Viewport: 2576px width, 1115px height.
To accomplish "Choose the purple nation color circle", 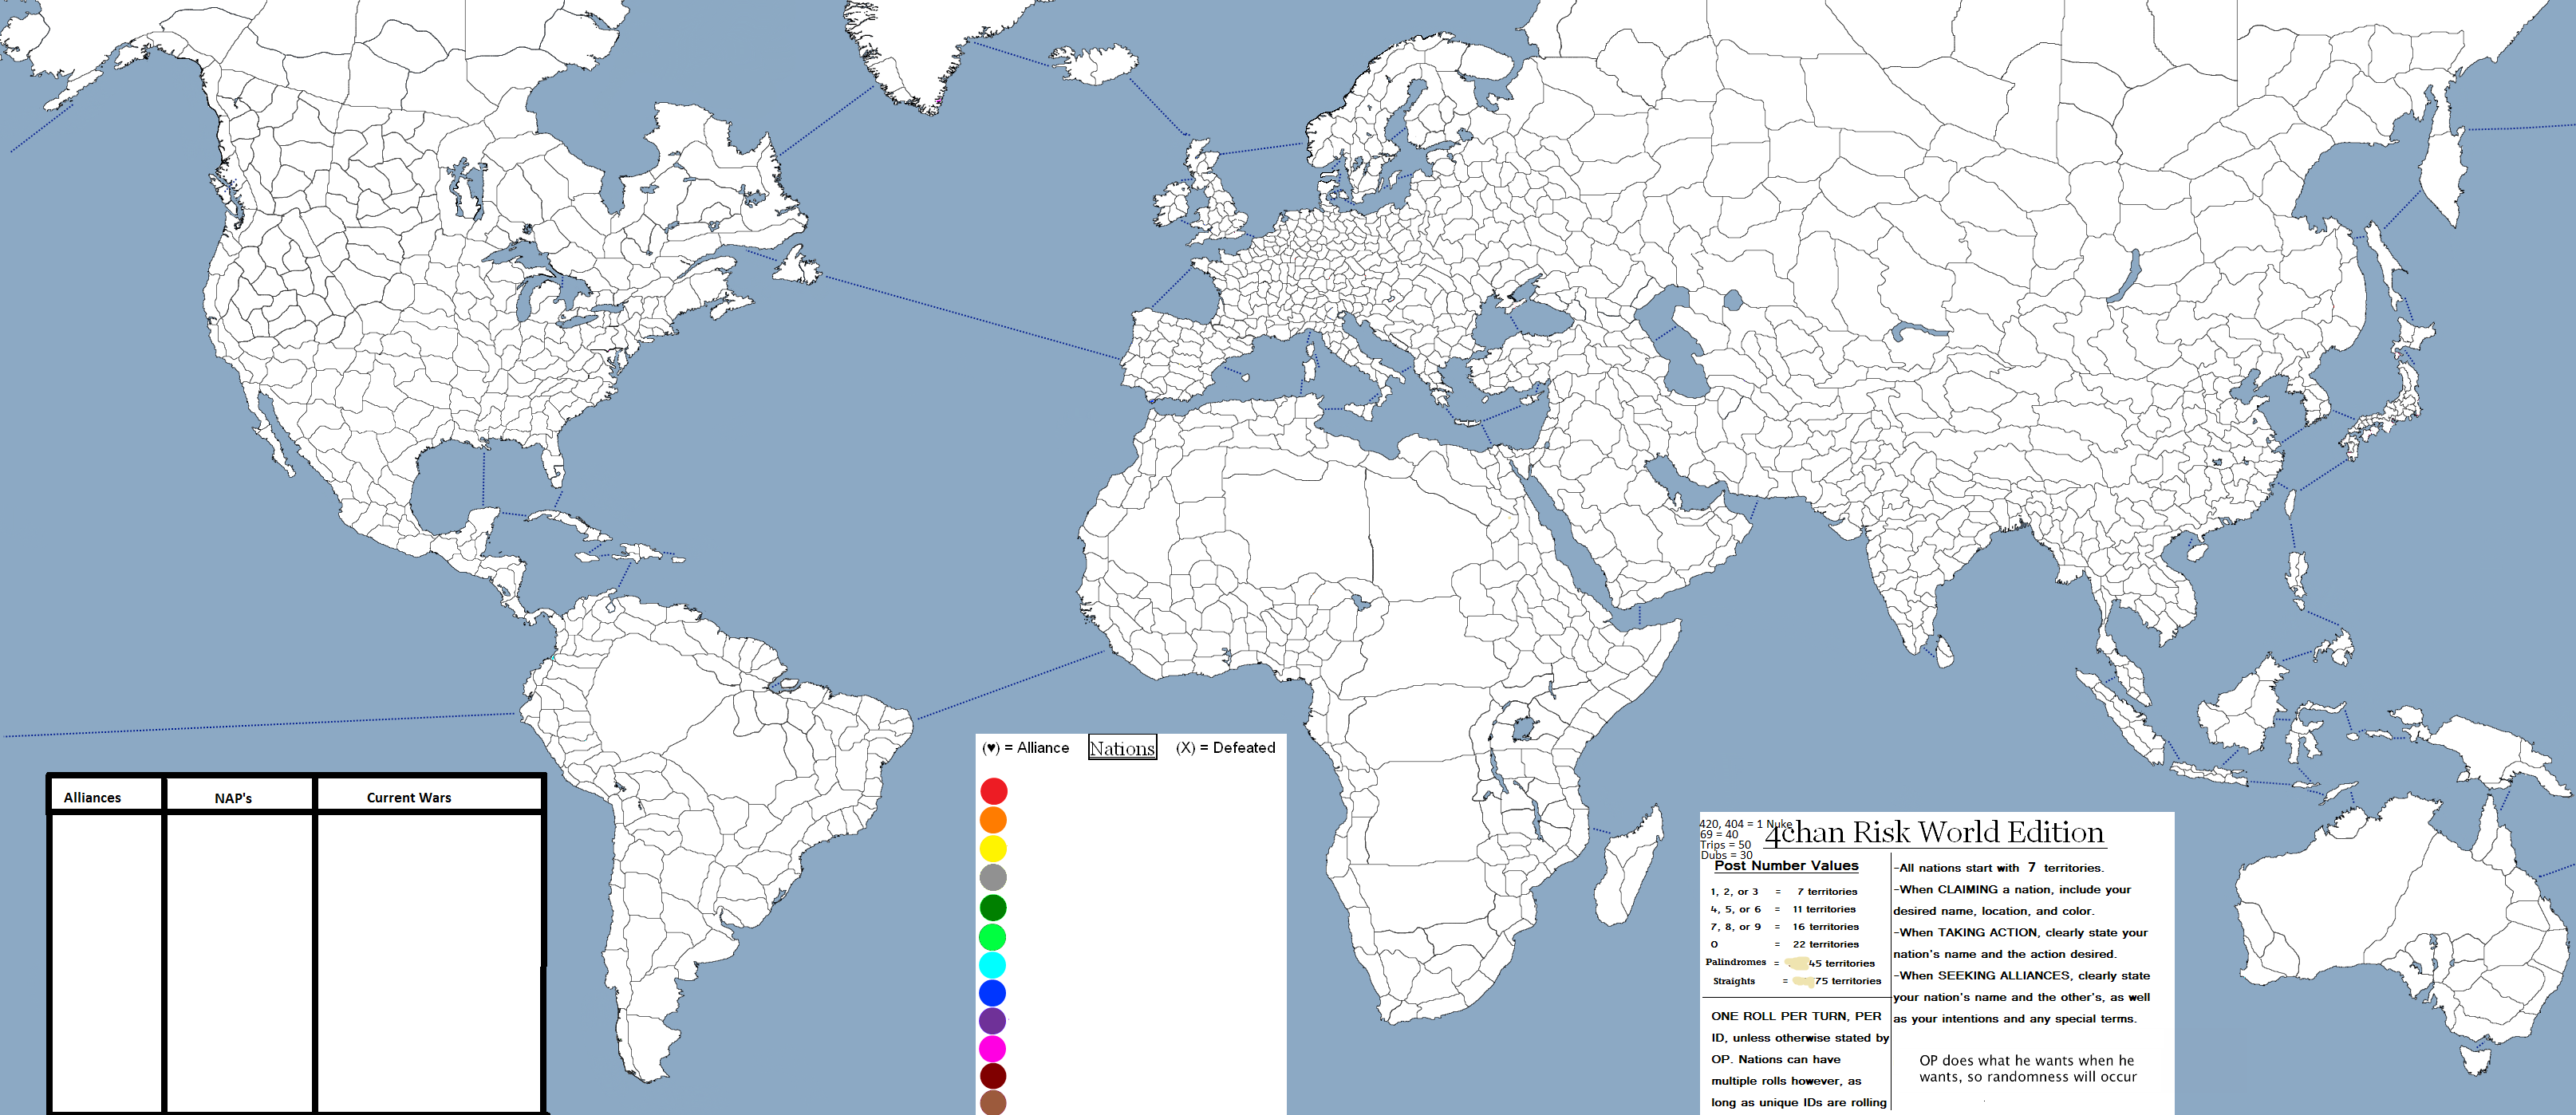I will 993,1021.
